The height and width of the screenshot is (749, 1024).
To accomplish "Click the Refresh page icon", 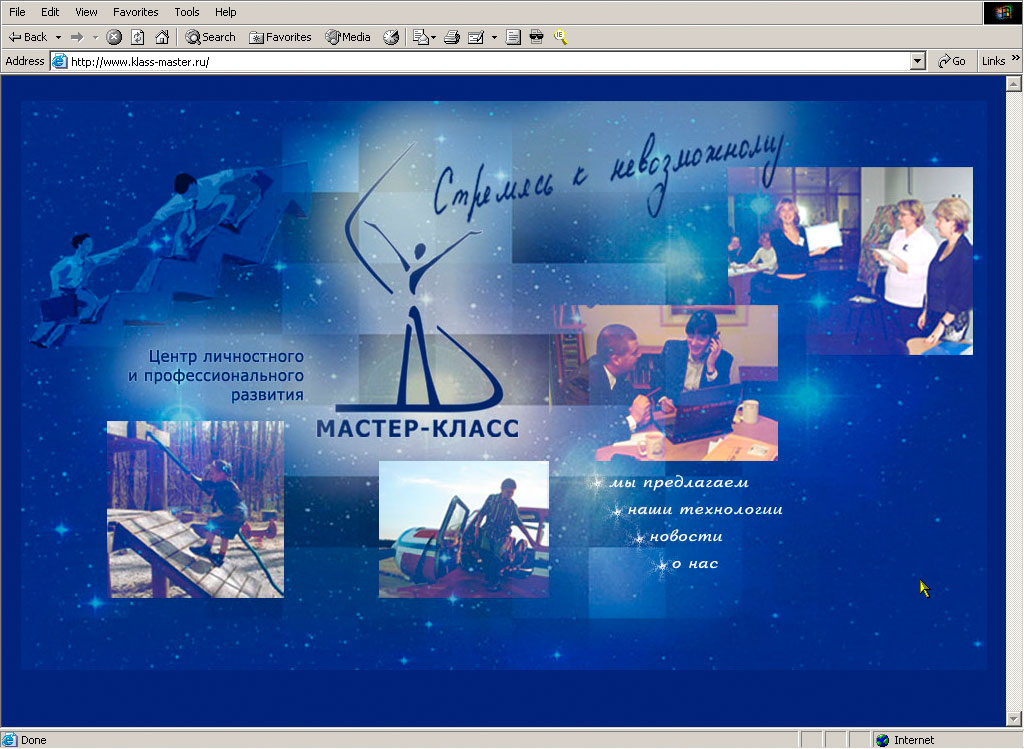I will coord(137,37).
